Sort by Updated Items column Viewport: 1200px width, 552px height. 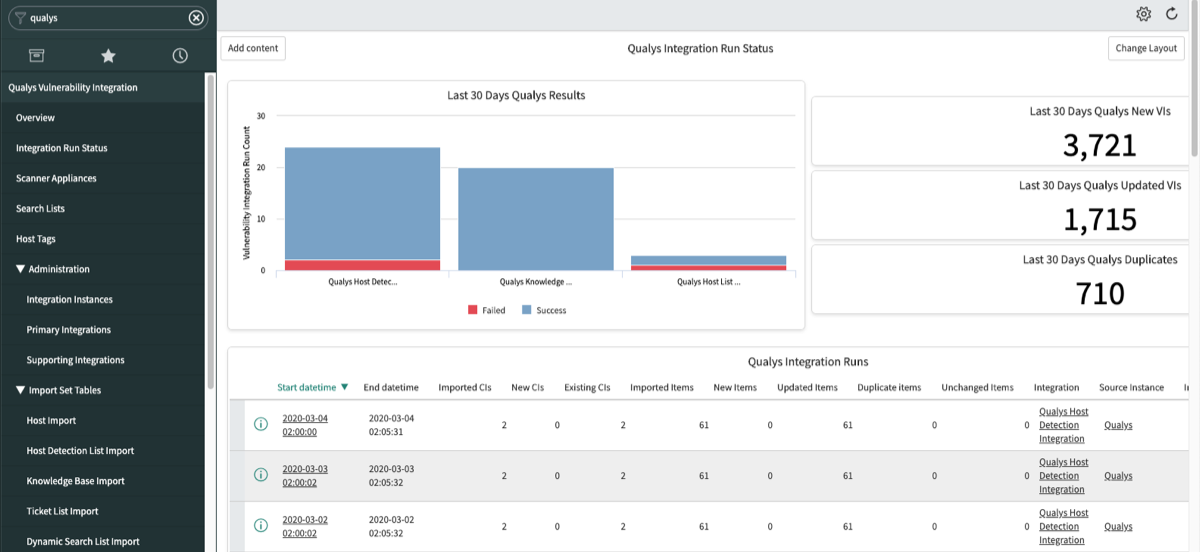click(807, 387)
